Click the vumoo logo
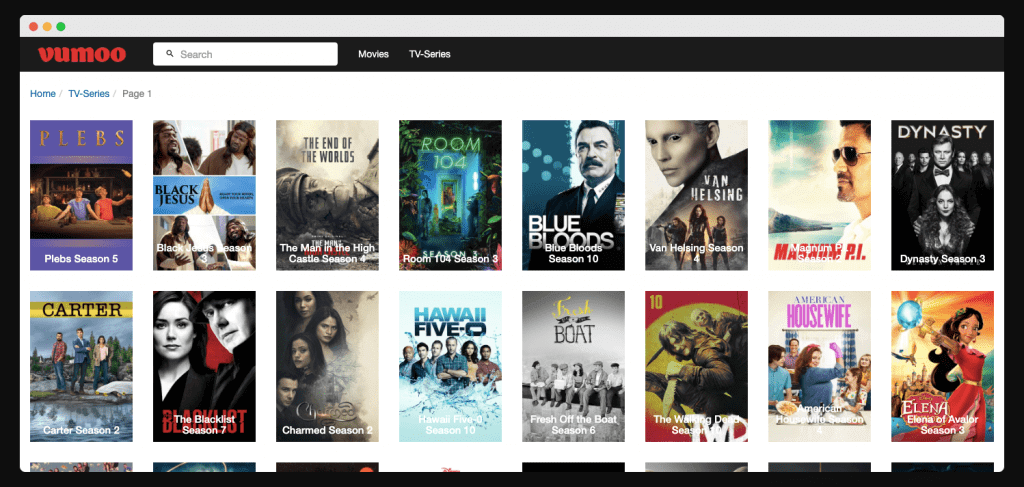1024x487 pixels. click(x=82, y=54)
